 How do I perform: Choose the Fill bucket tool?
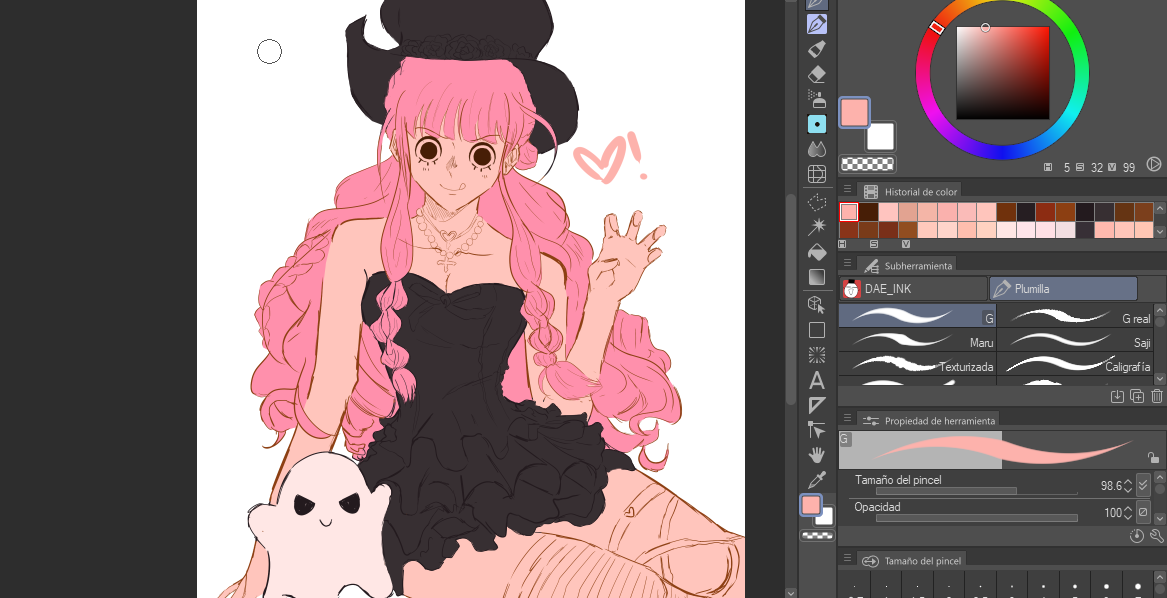tap(816, 252)
